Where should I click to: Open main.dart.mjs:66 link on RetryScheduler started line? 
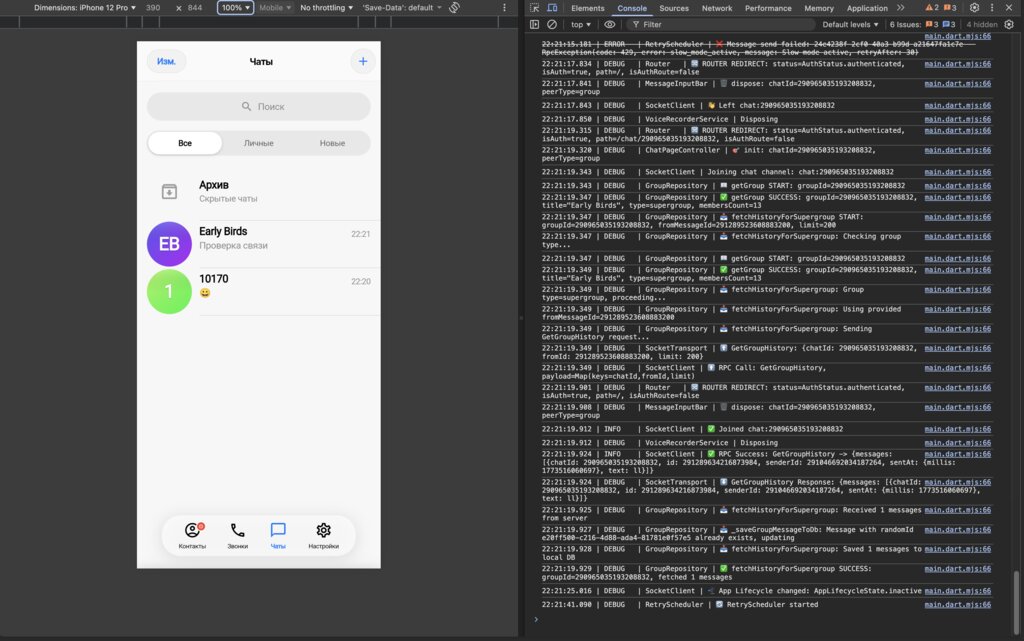click(957, 604)
